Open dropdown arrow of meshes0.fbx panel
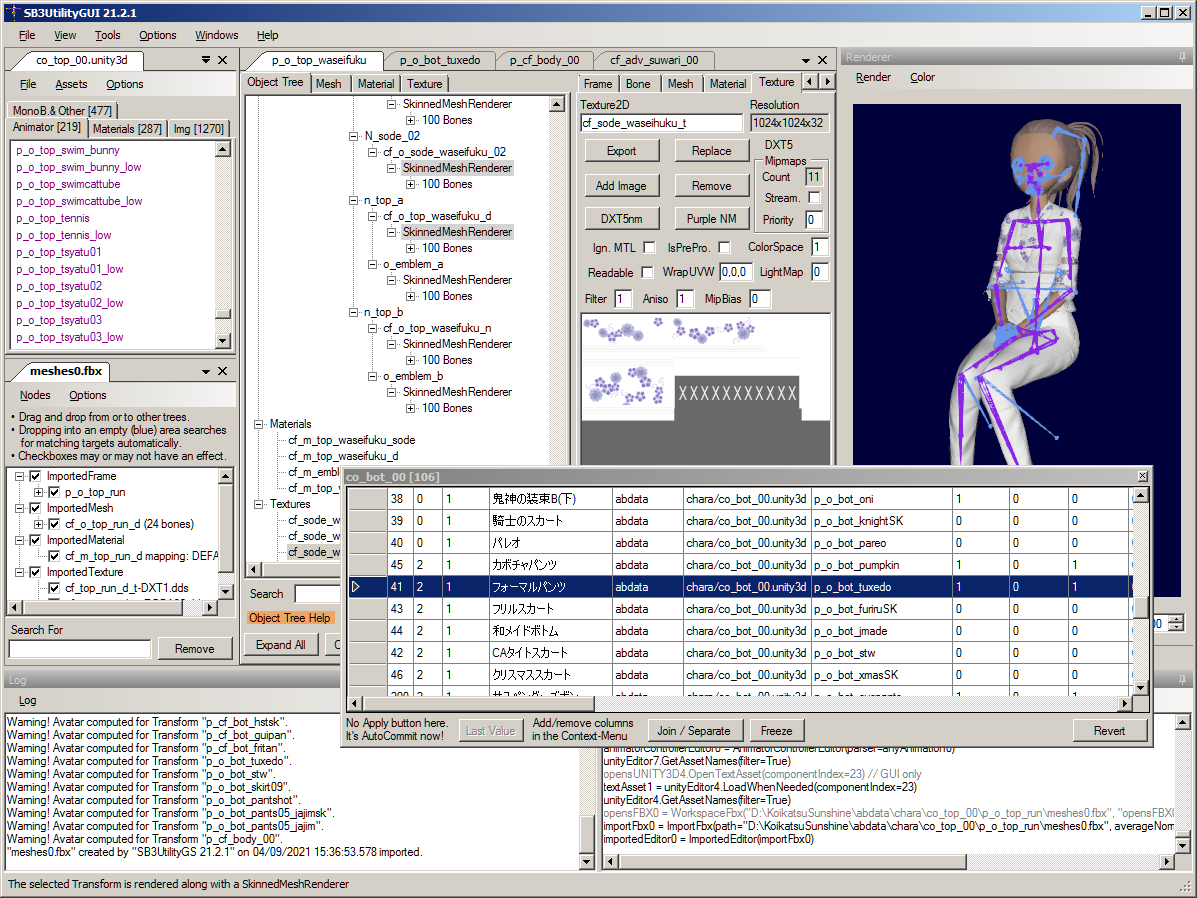This screenshot has width=1197, height=898. click(205, 371)
